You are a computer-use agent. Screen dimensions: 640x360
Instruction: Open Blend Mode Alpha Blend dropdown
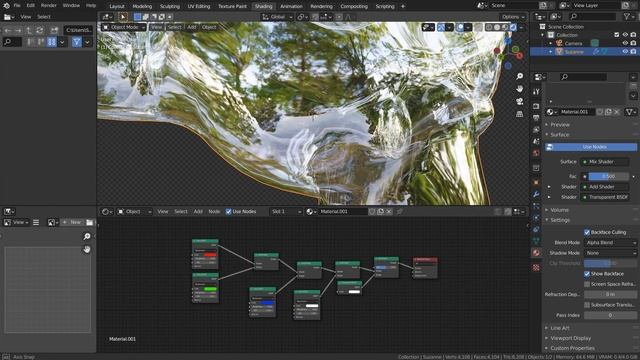(610, 242)
